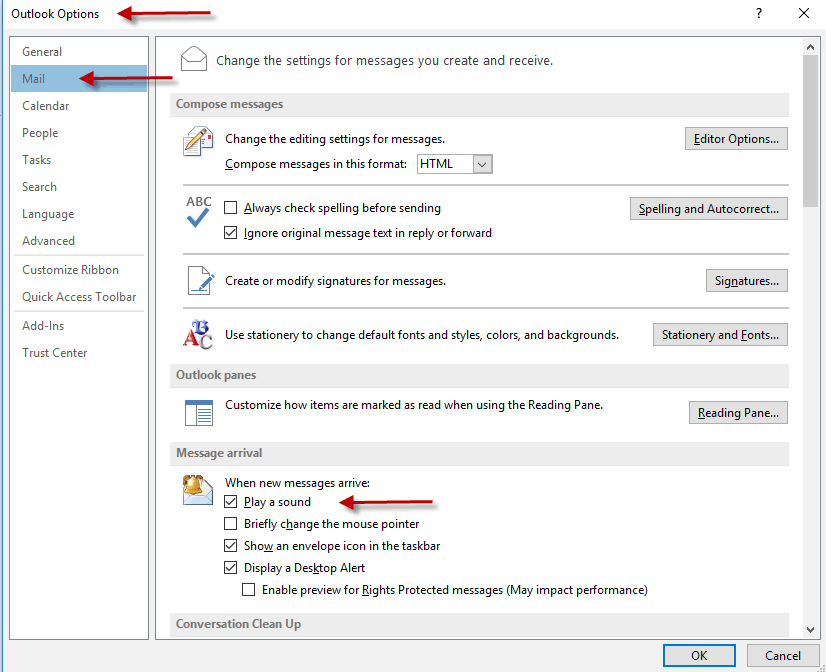Viewport: 826px width, 672px height.
Task: Select the General category
Action: pyautogui.click(x=79, y=52)
